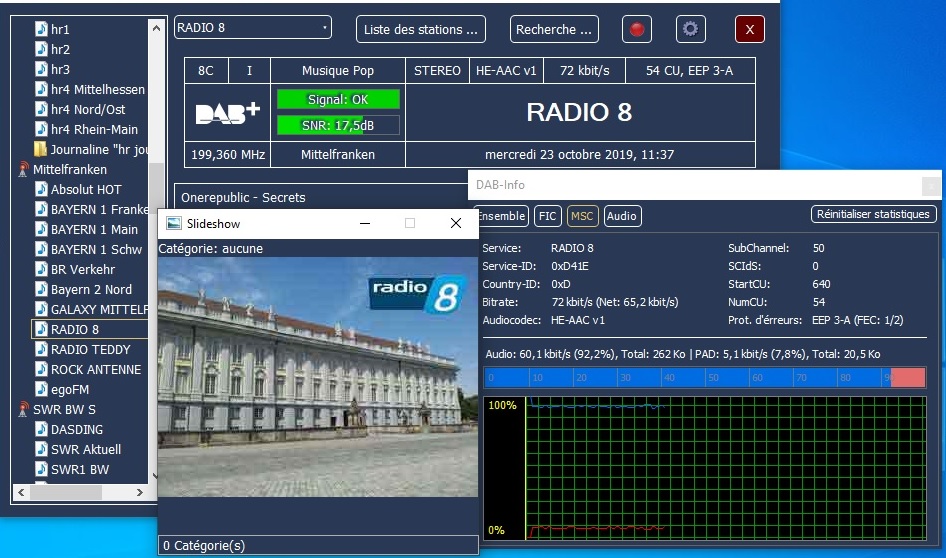Viewport: 946px width, 558px height.
Task: Tune to hr4 Nord/Ost
Action: tap(88, 109)
